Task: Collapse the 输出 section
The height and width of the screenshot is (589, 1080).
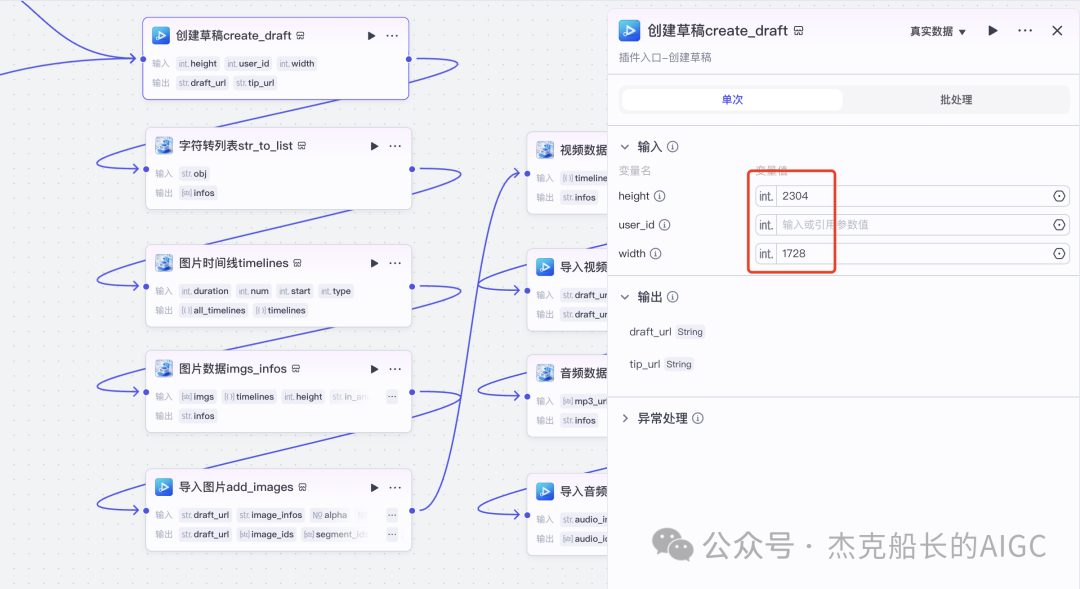Action: tap(625, 297)
